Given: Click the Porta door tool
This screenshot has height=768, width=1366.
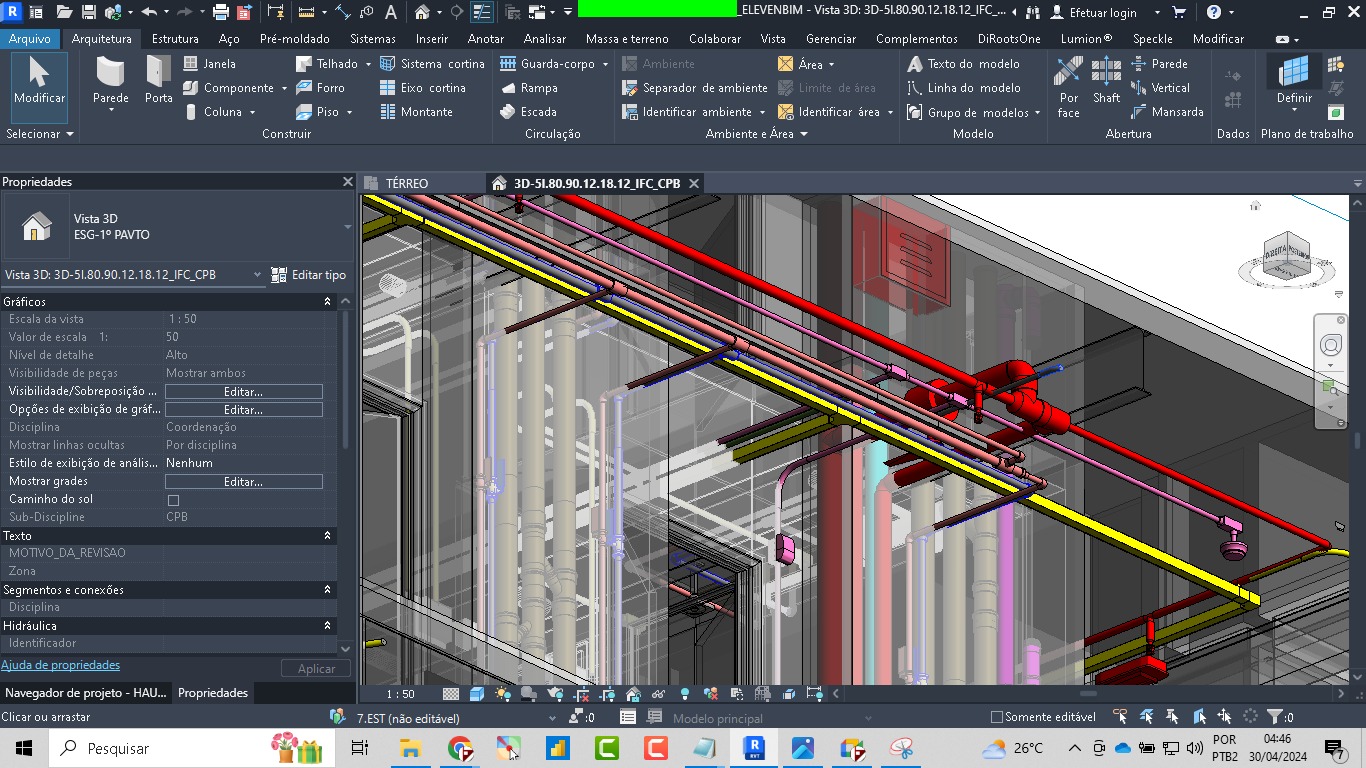Looking at the screenshot, I should tap(158, 80).
